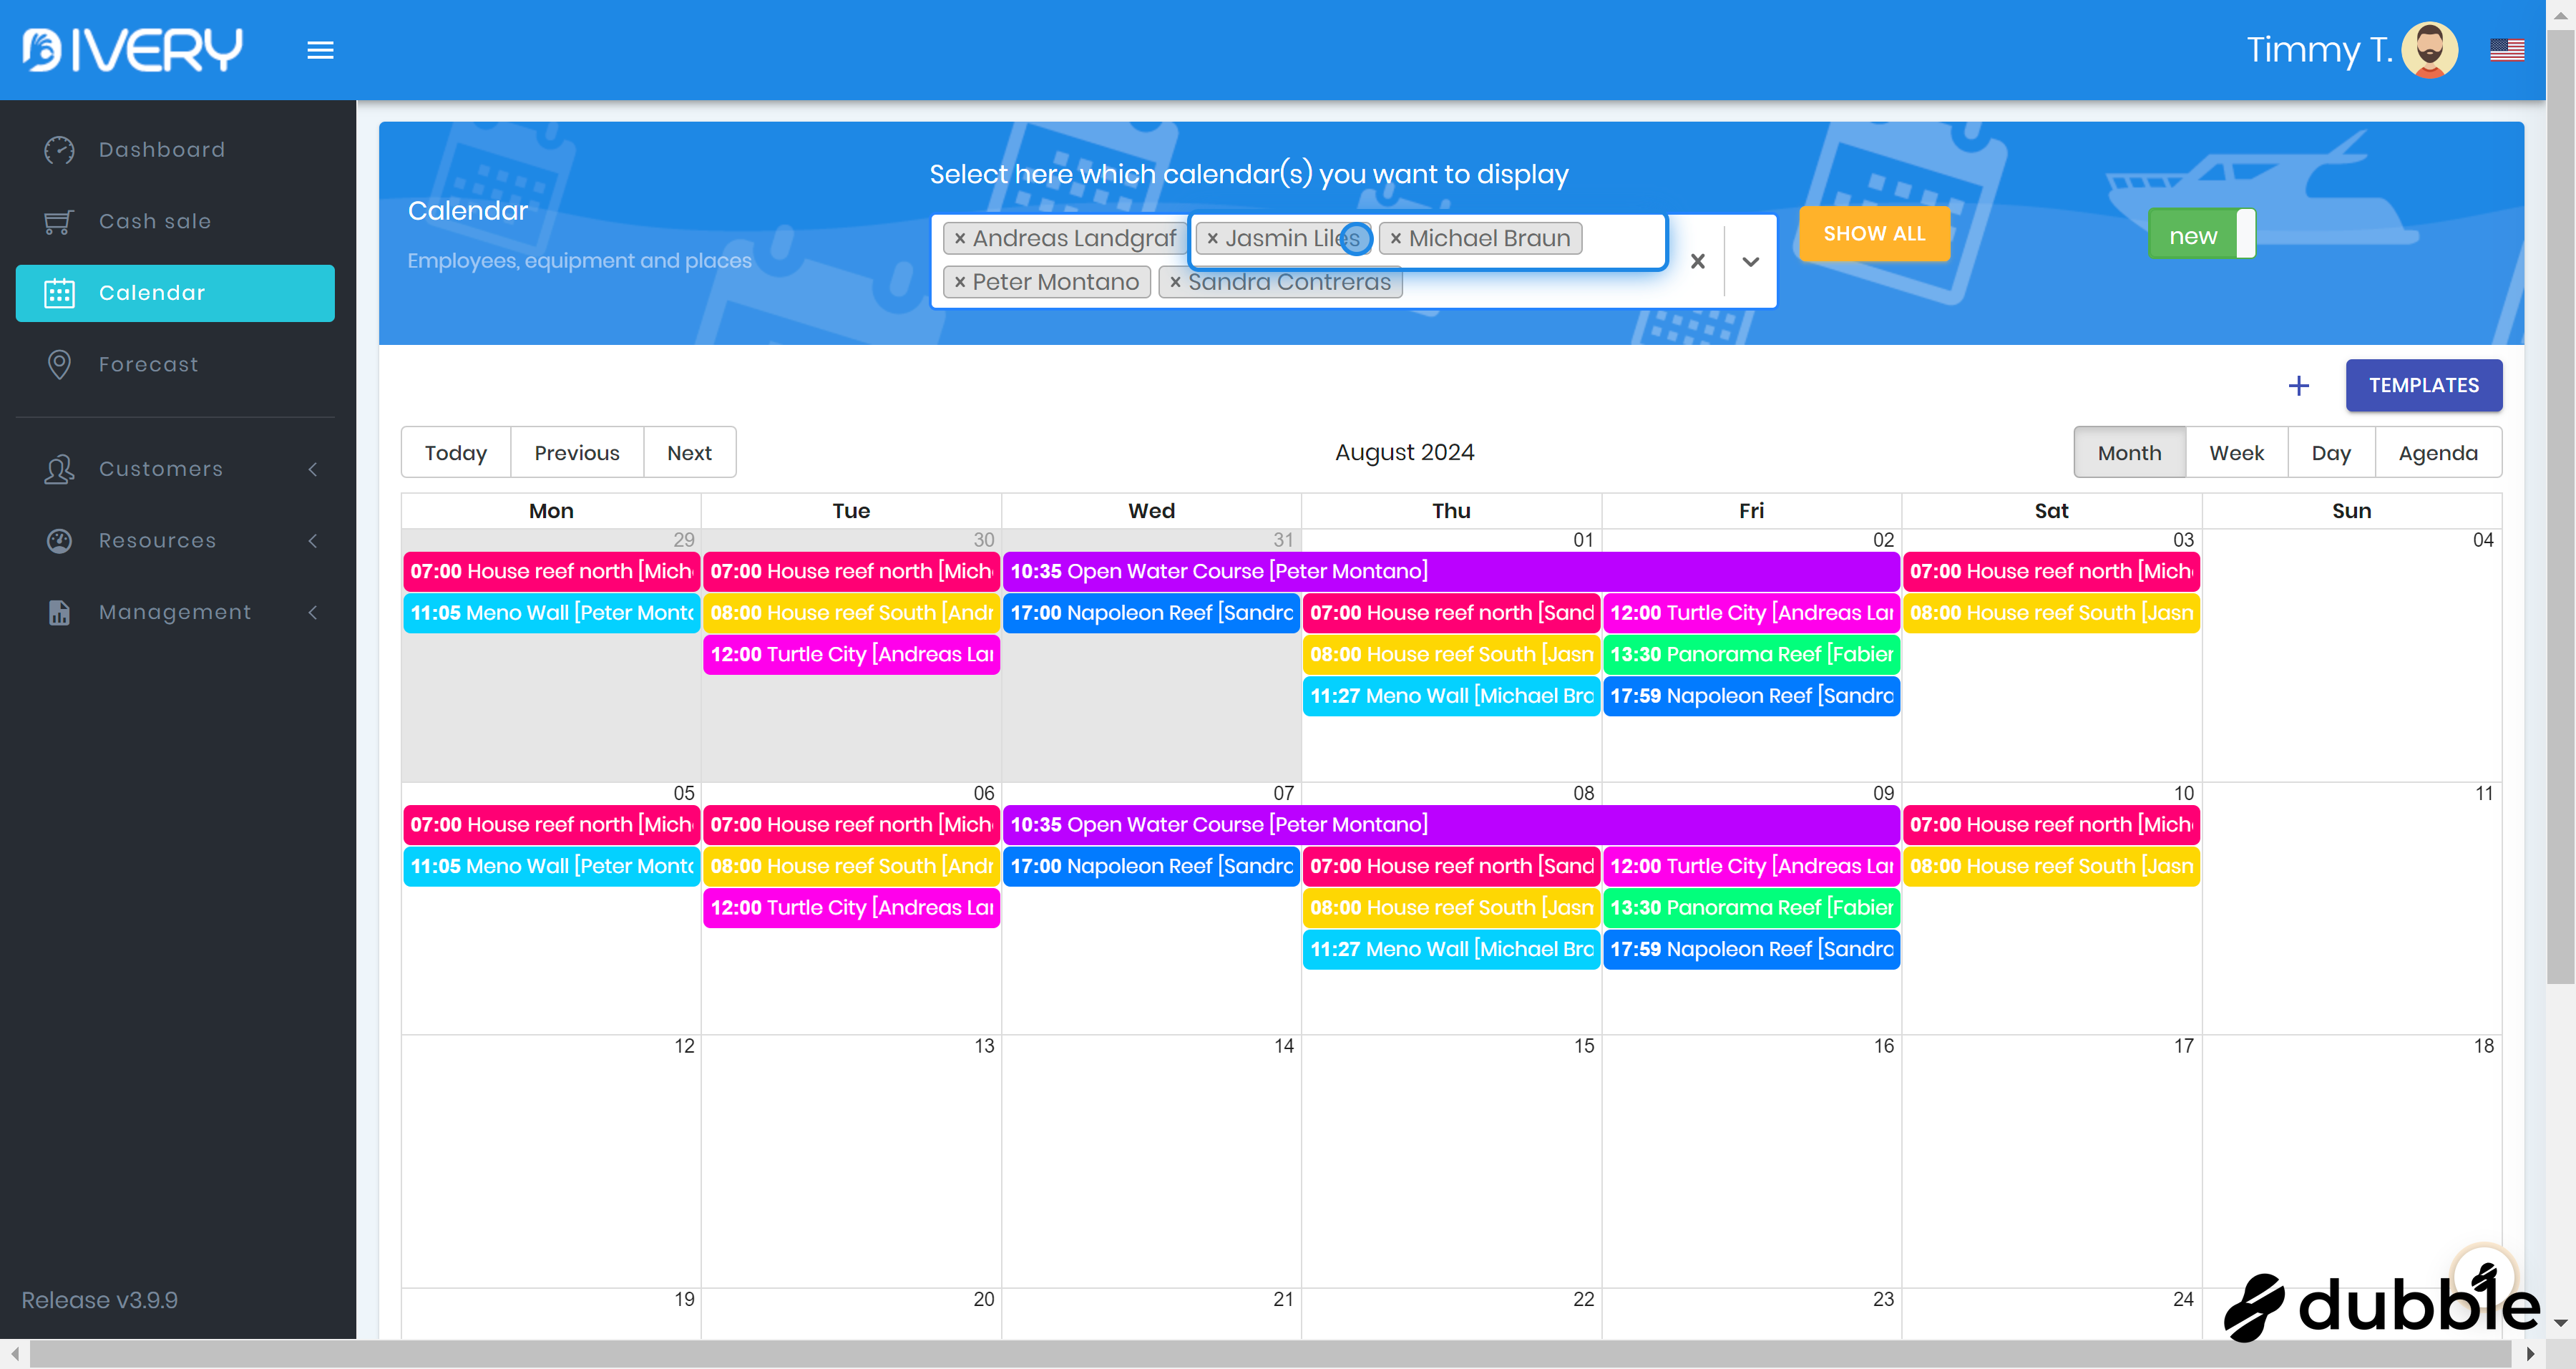Remove the Jasmin Liles calendar tag
Image resolution: width=2576 pixels, height=1369 pixels.
[1212, 238]
